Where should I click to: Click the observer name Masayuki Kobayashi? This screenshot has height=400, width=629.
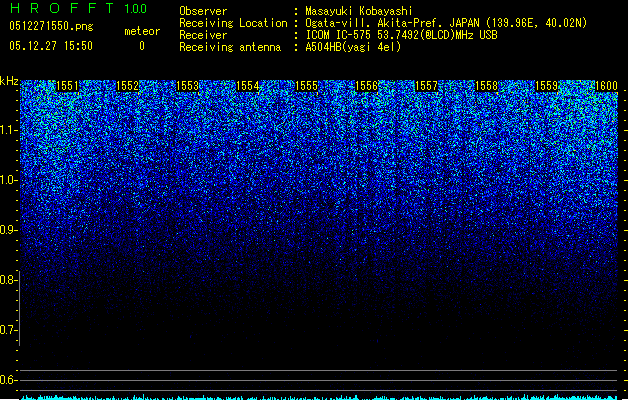pos(359,11)
